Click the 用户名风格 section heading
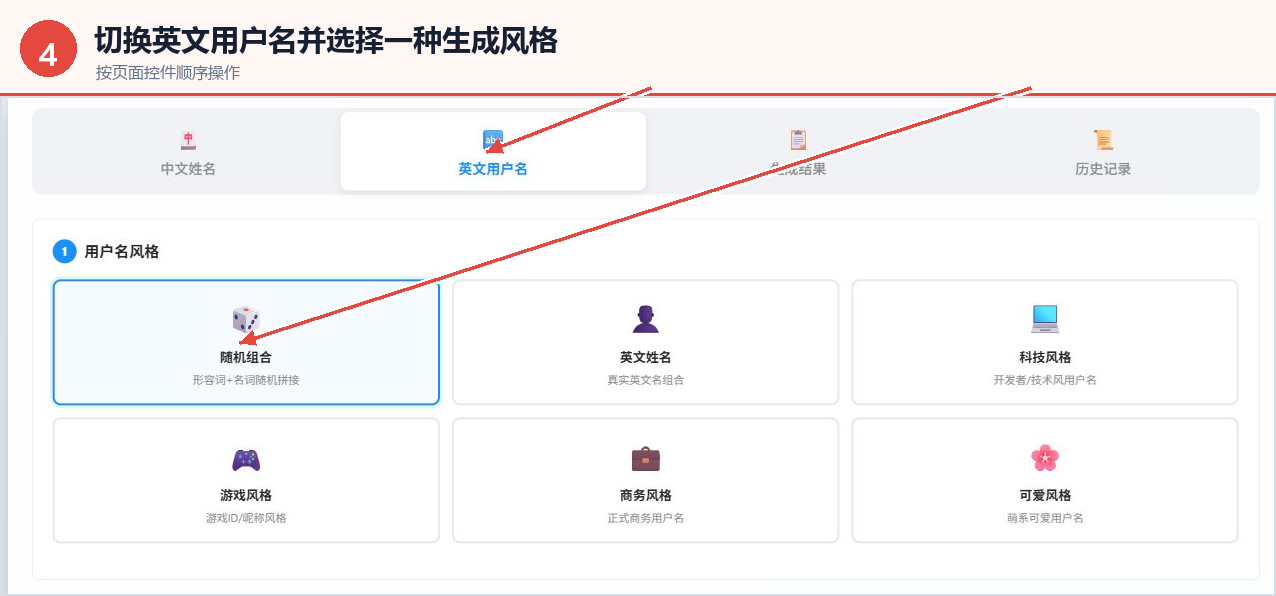 click(122, 252)
